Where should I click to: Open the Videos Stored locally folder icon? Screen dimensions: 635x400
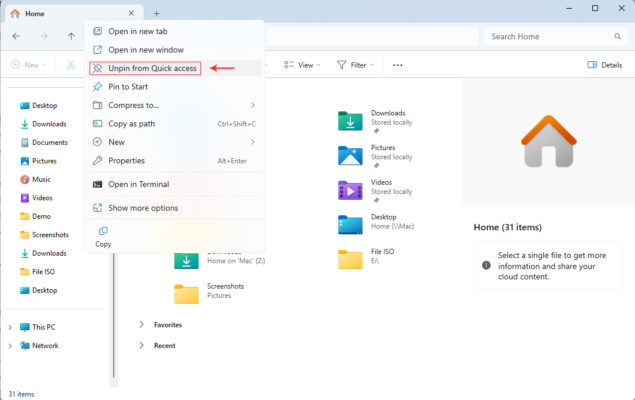[350, 190]
